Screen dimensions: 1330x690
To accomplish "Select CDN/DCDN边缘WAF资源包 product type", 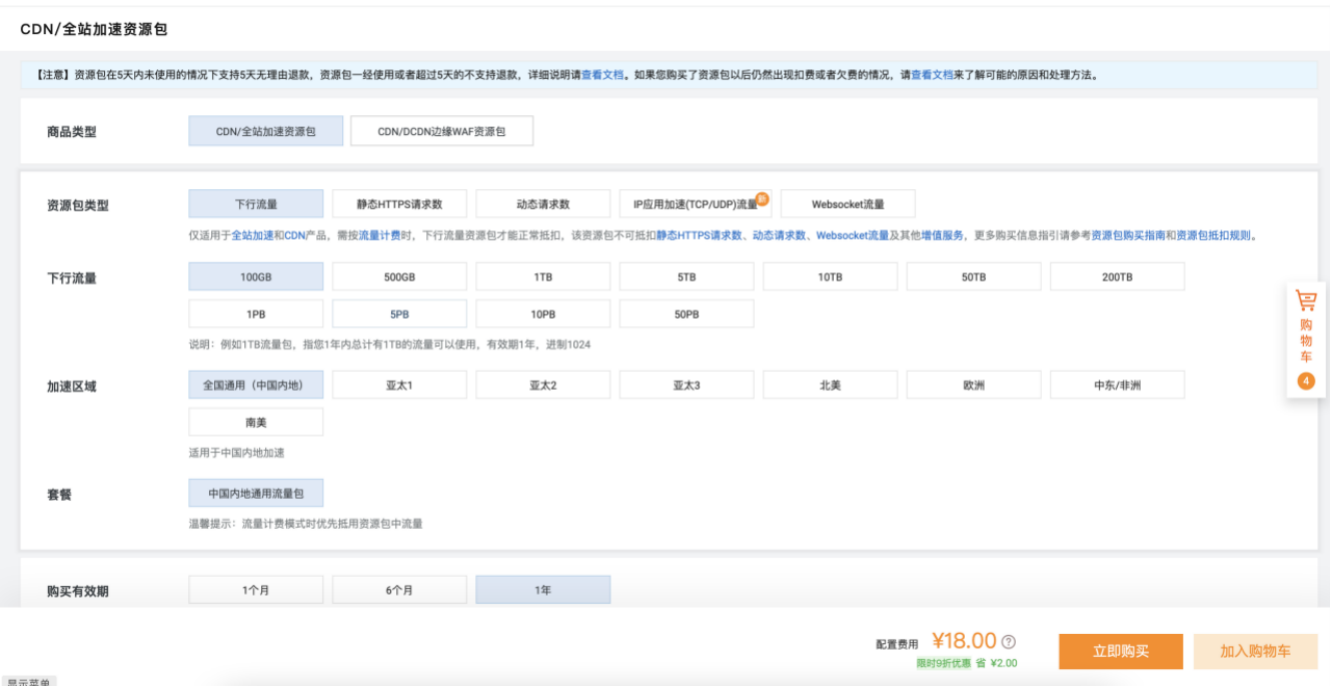I will (440, 130).
